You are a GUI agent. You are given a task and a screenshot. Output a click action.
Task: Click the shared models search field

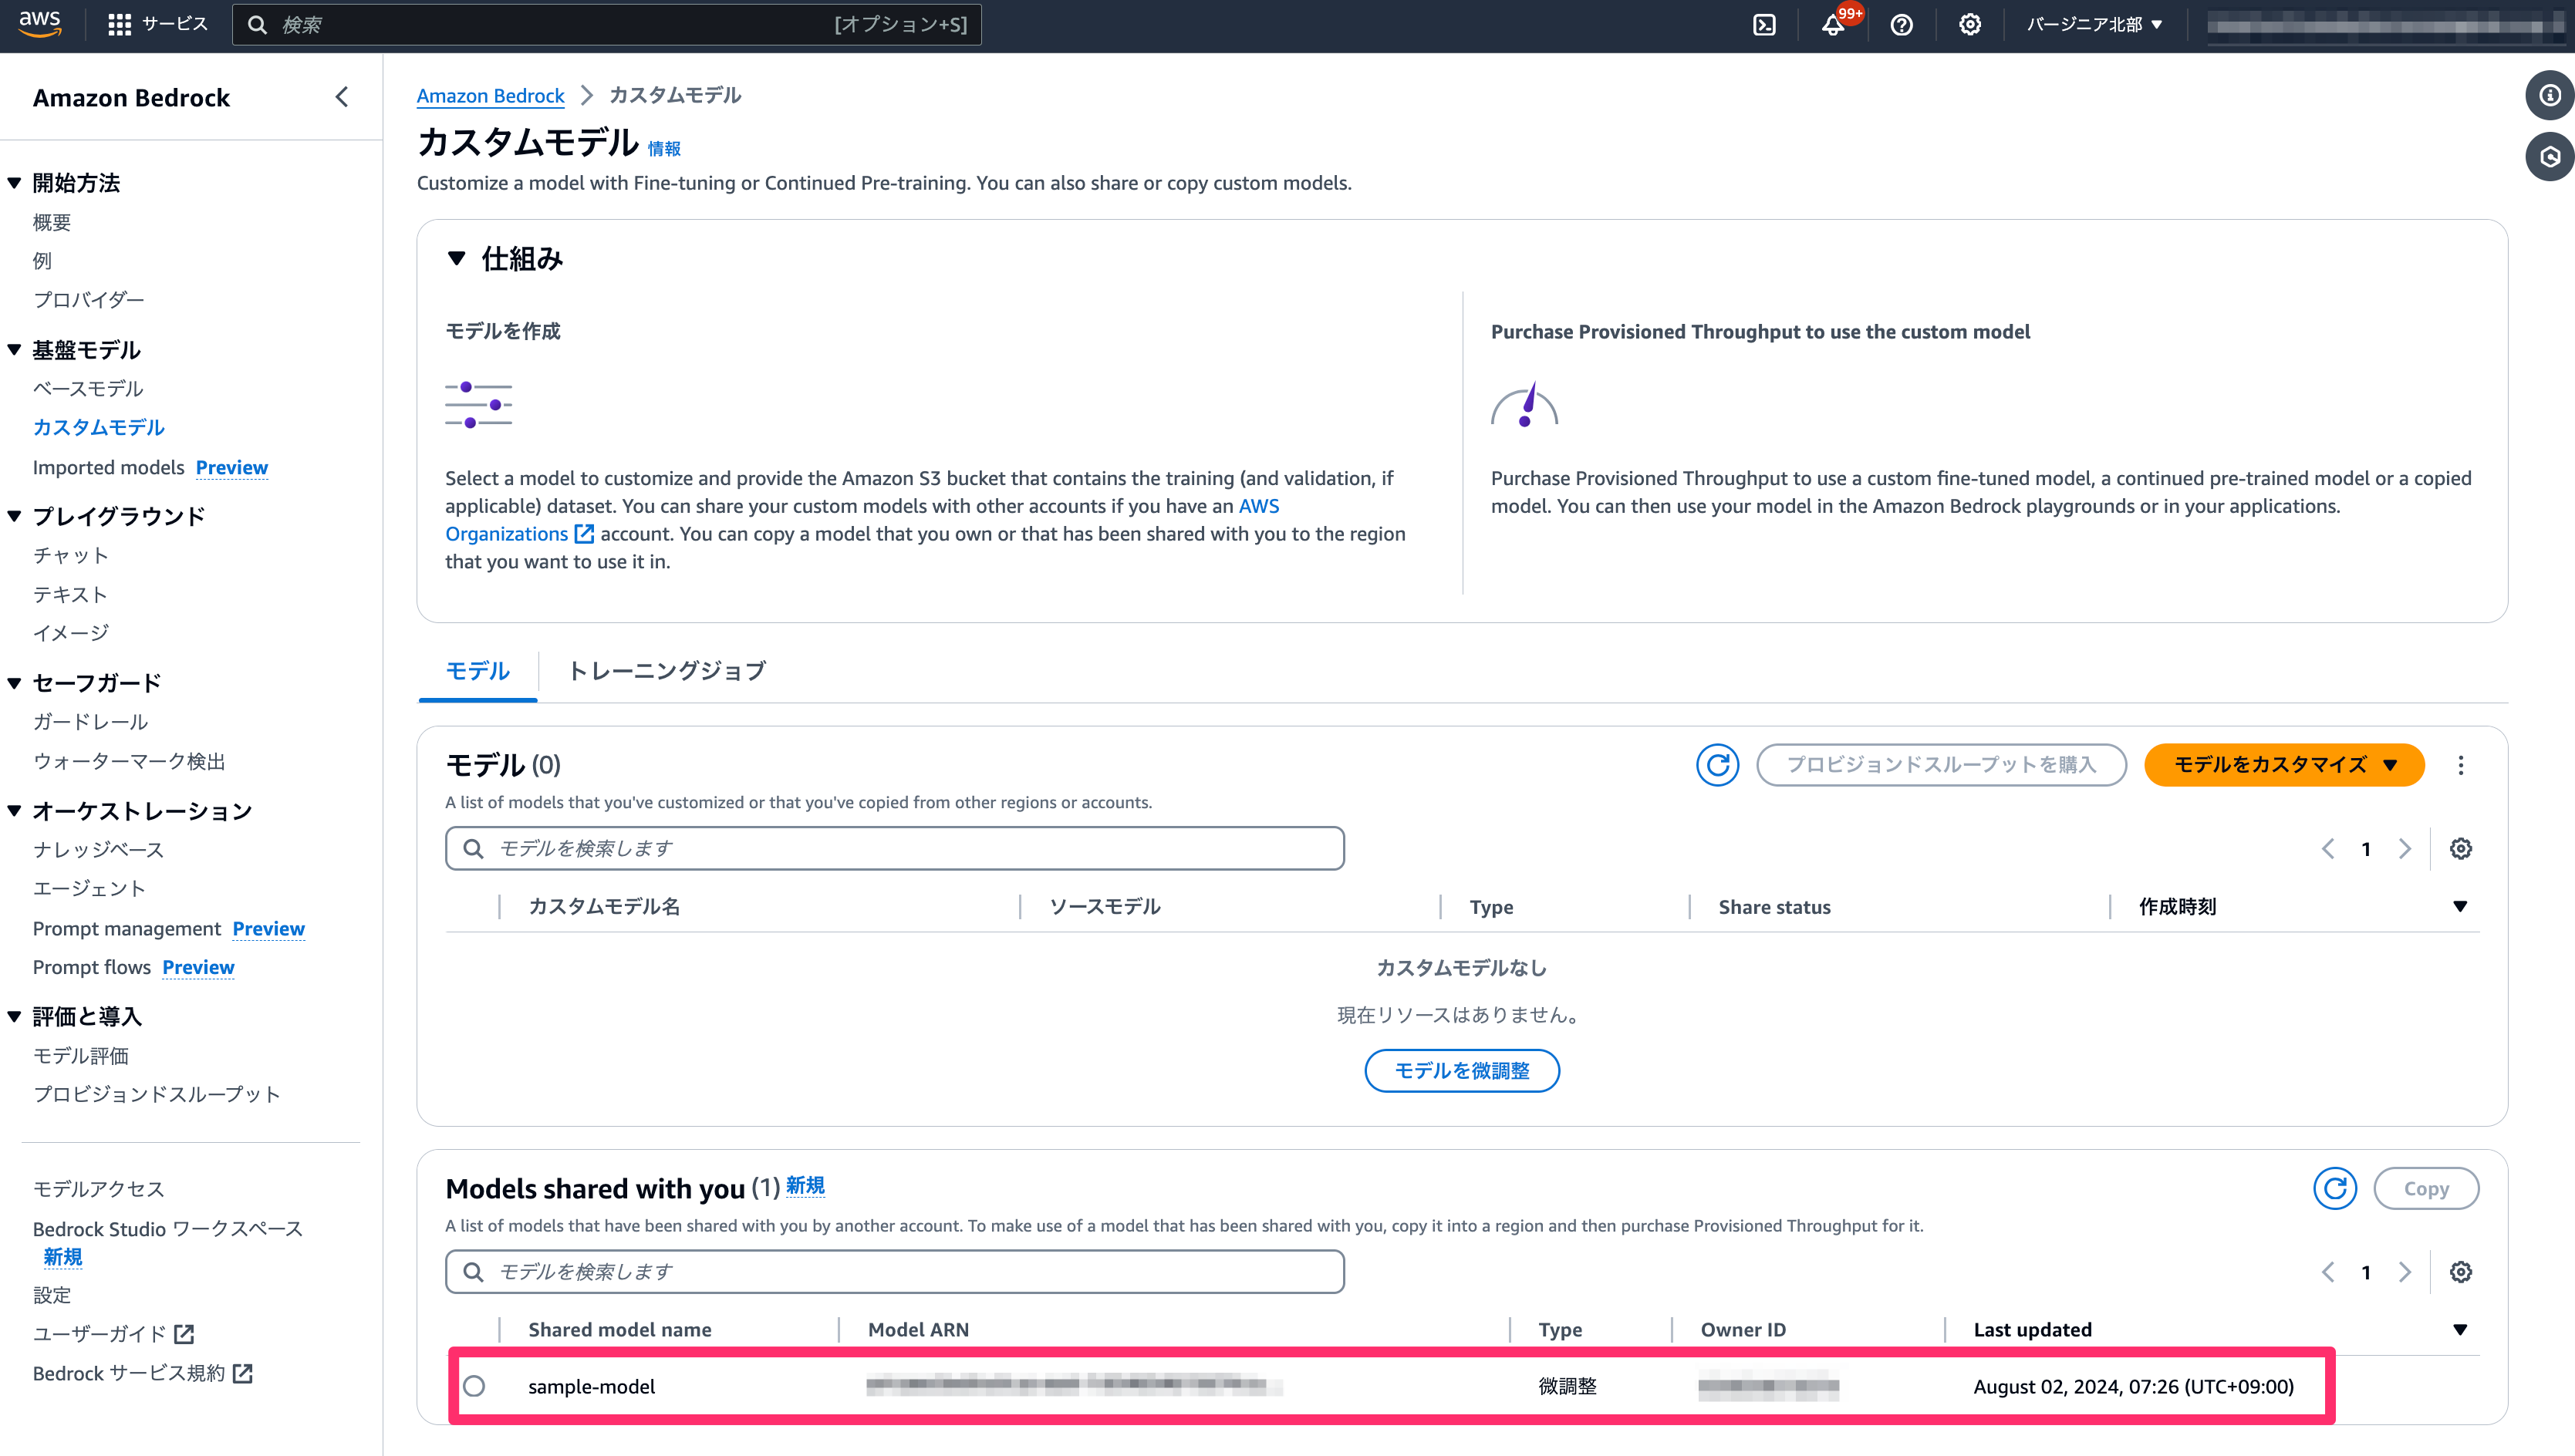click(895, 1271)
